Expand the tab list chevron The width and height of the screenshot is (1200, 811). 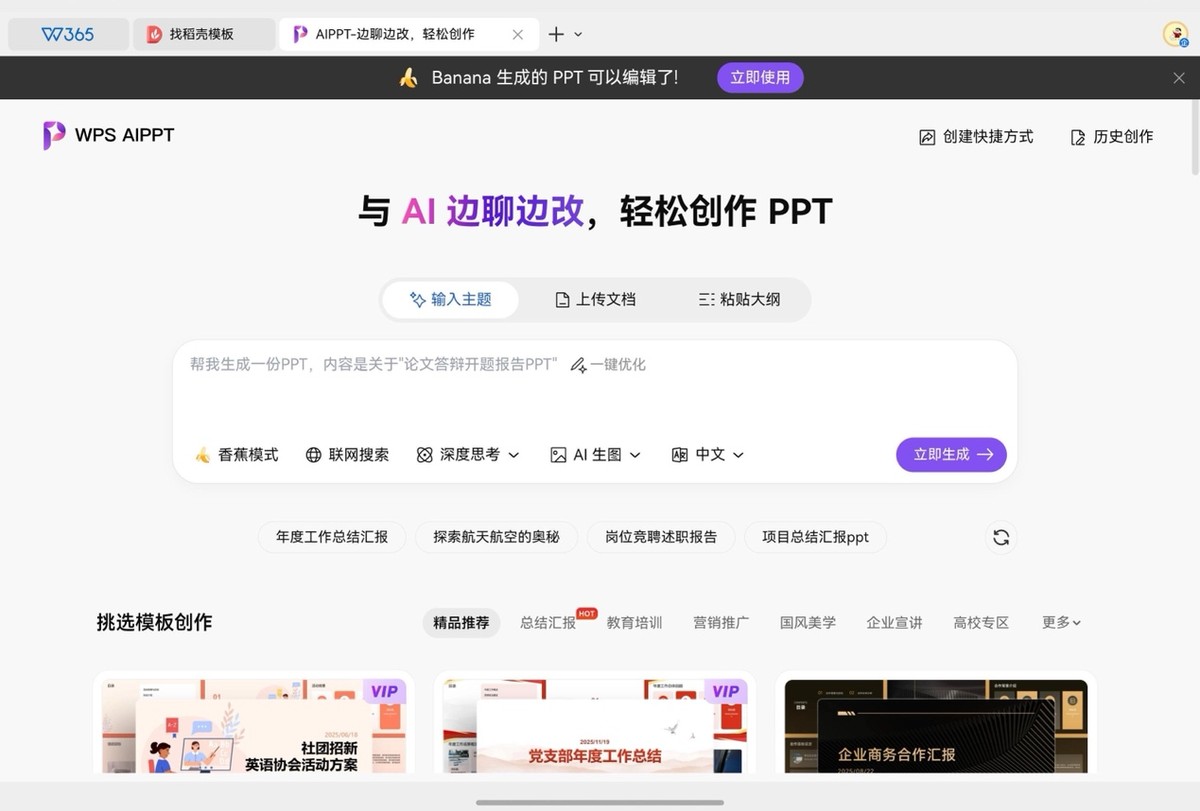(578, 34)
